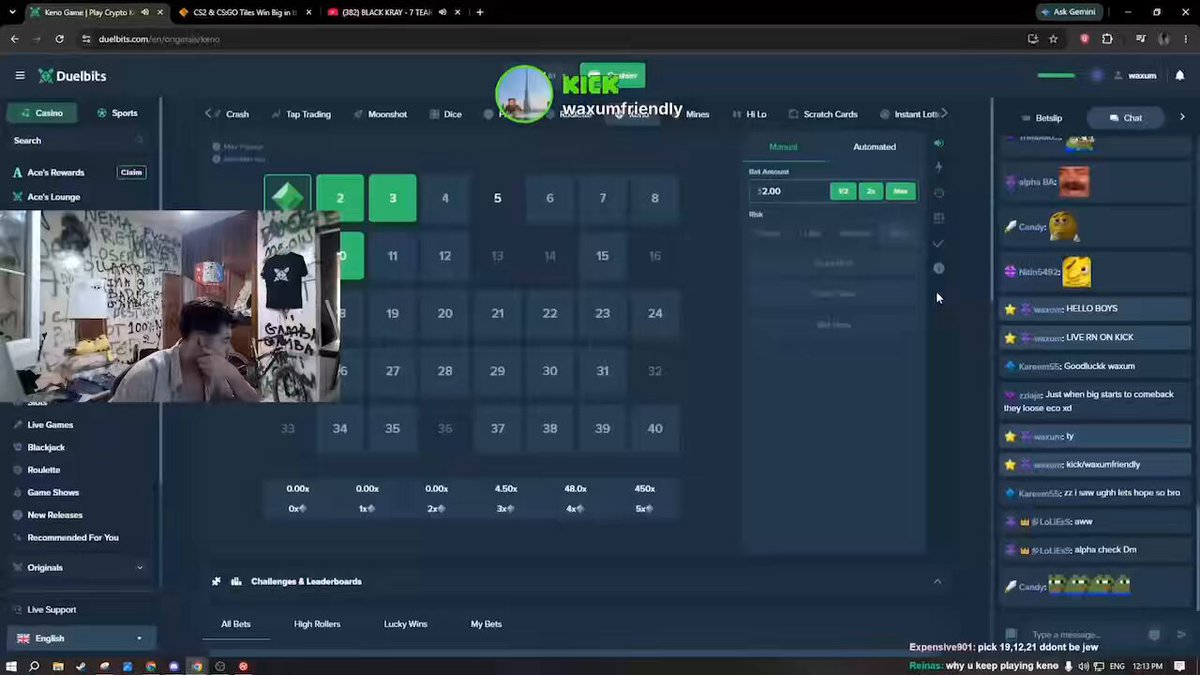The width and height of the screenshot is (1200, 675).
Task: Open the Duelbits hamburger menu
Action: pos(20,76)
